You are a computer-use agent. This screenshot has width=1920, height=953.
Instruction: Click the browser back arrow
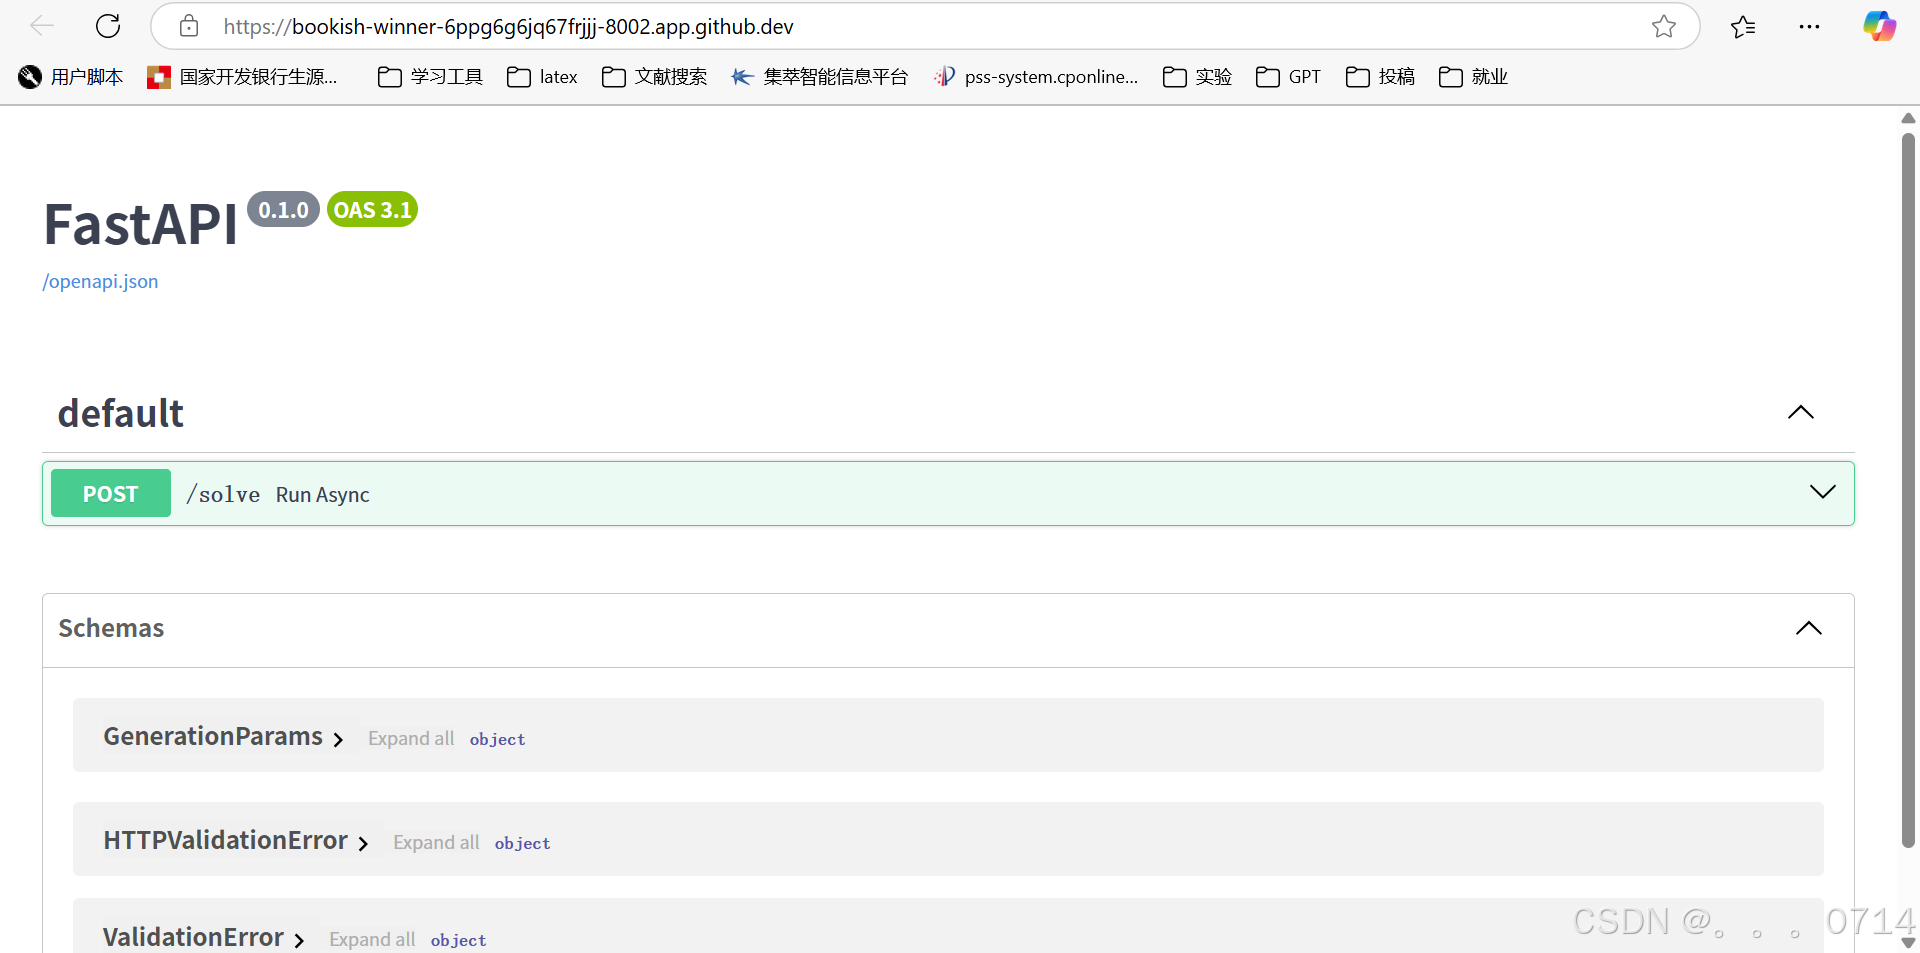point(42,26)
